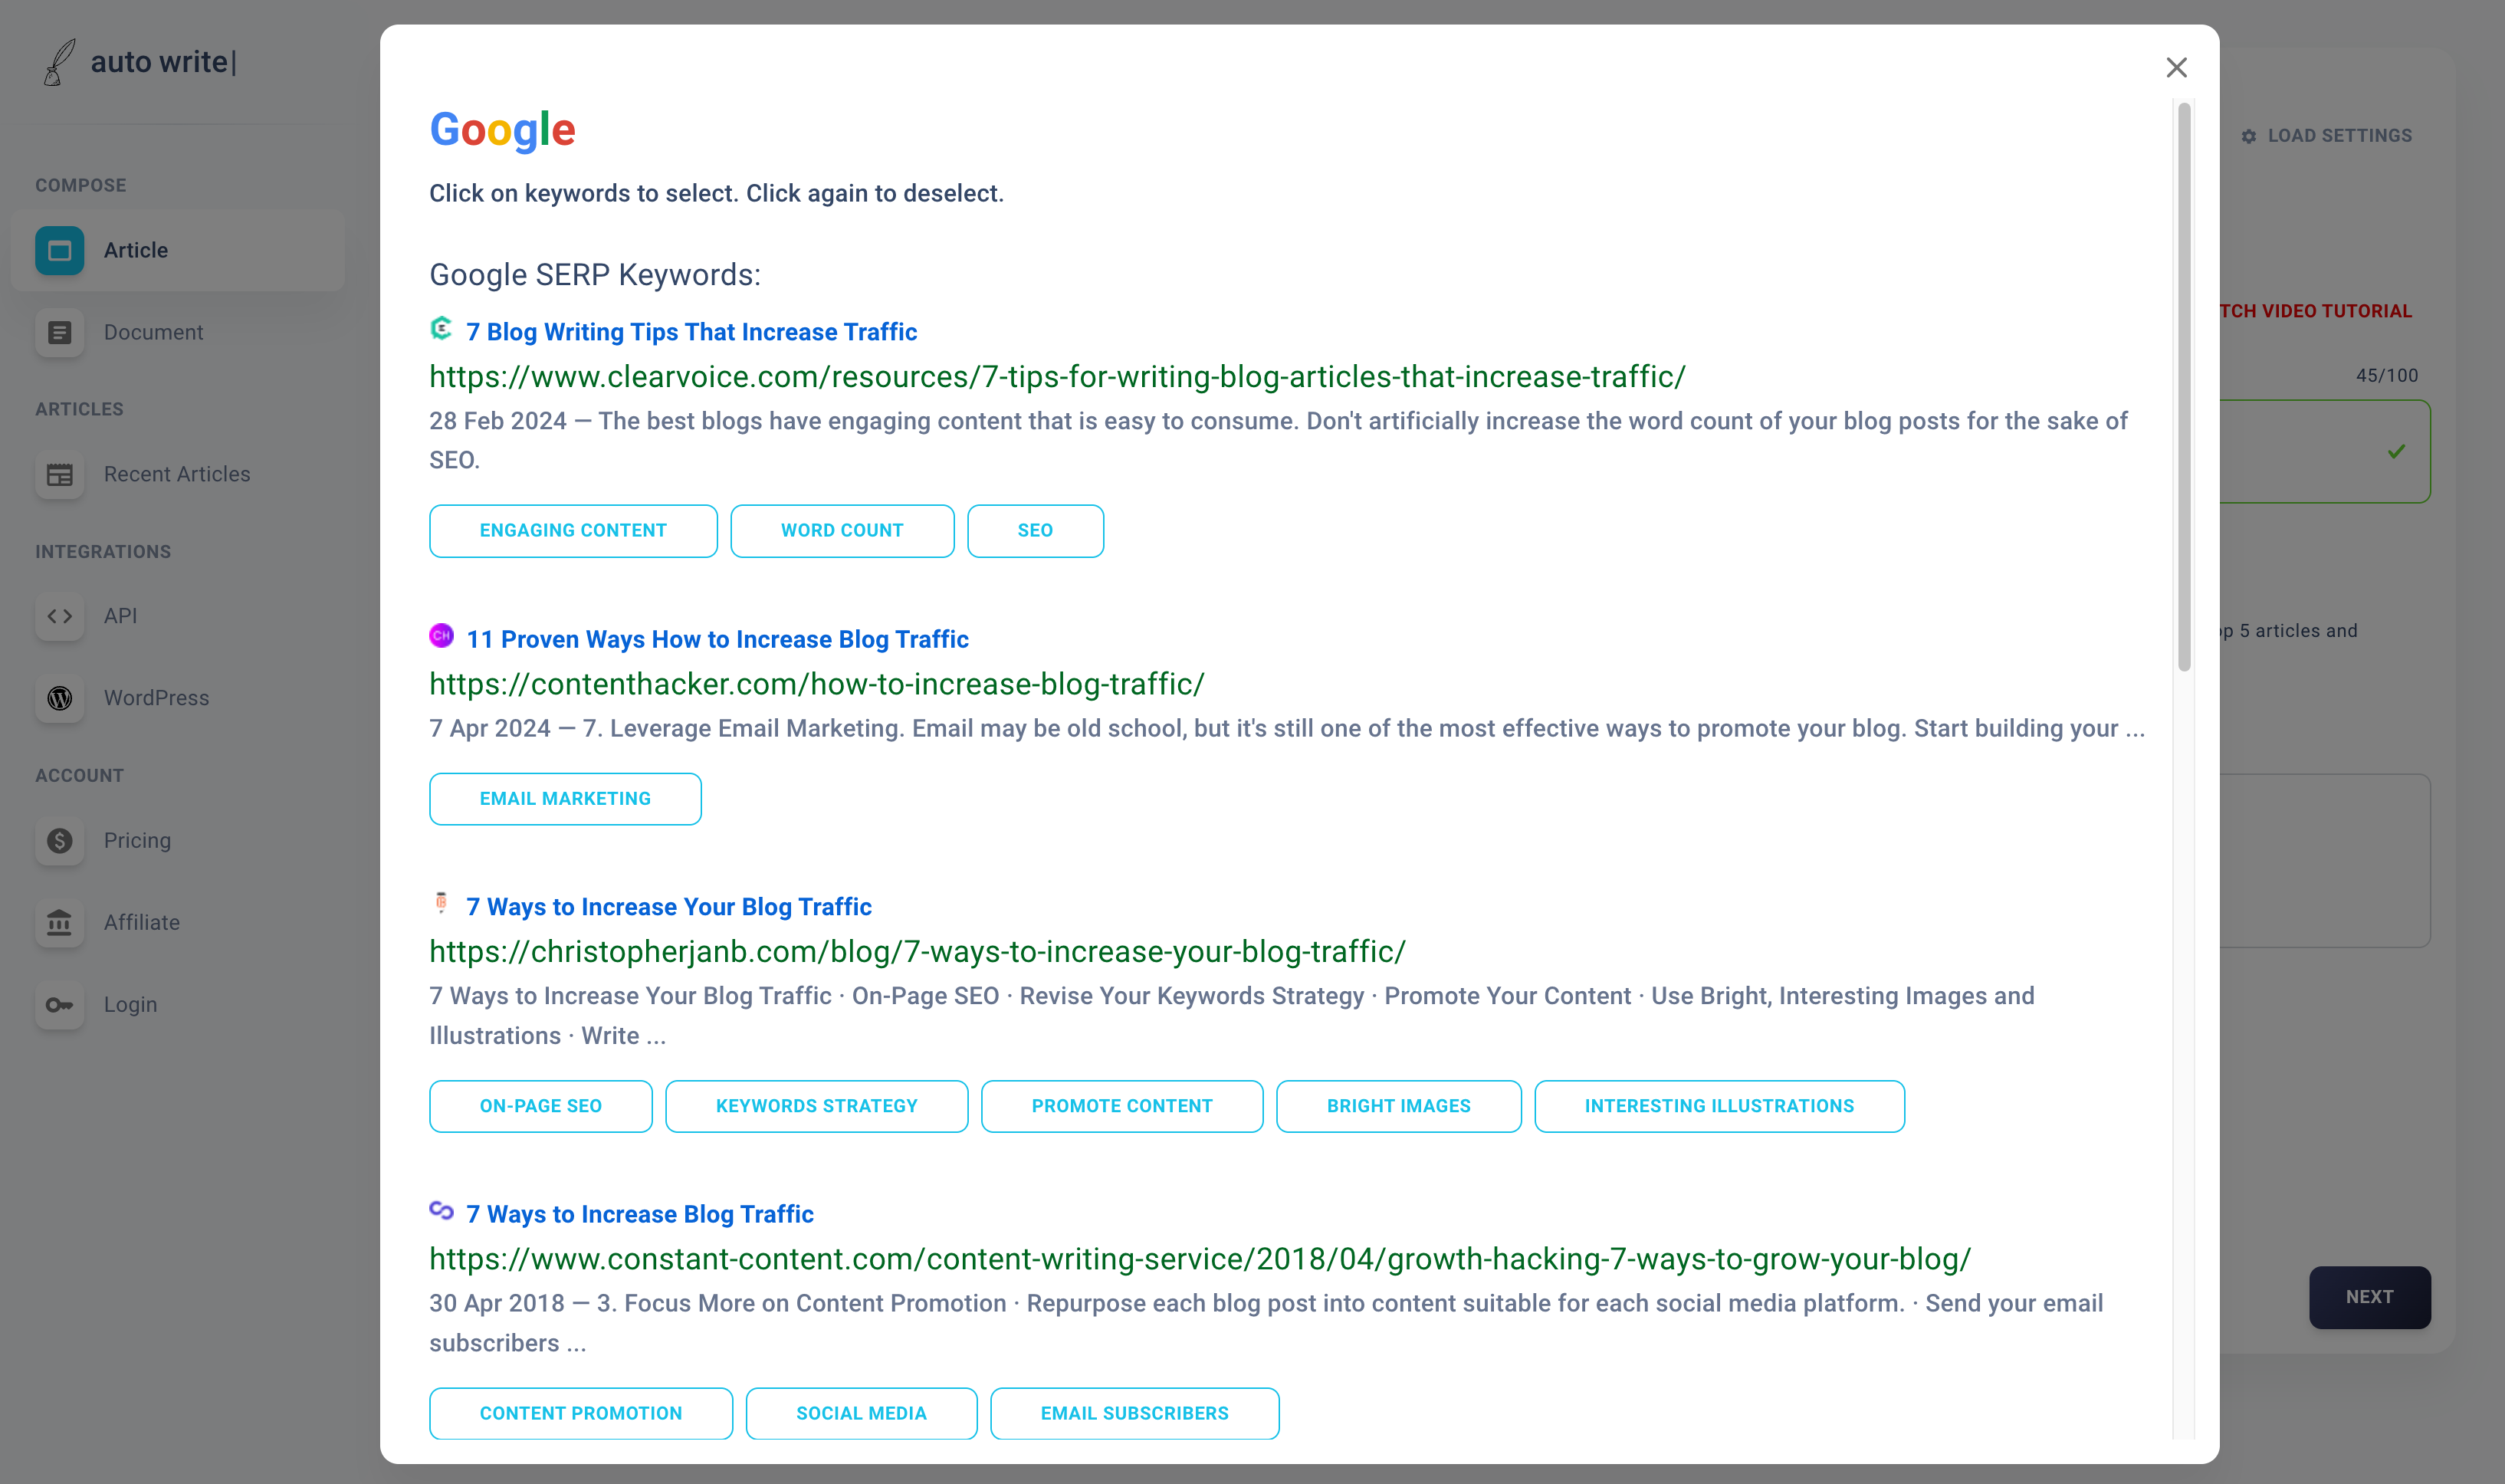Open the Pricing page
This screenshot has height=1484, width=2505.
tap(178, 841)
